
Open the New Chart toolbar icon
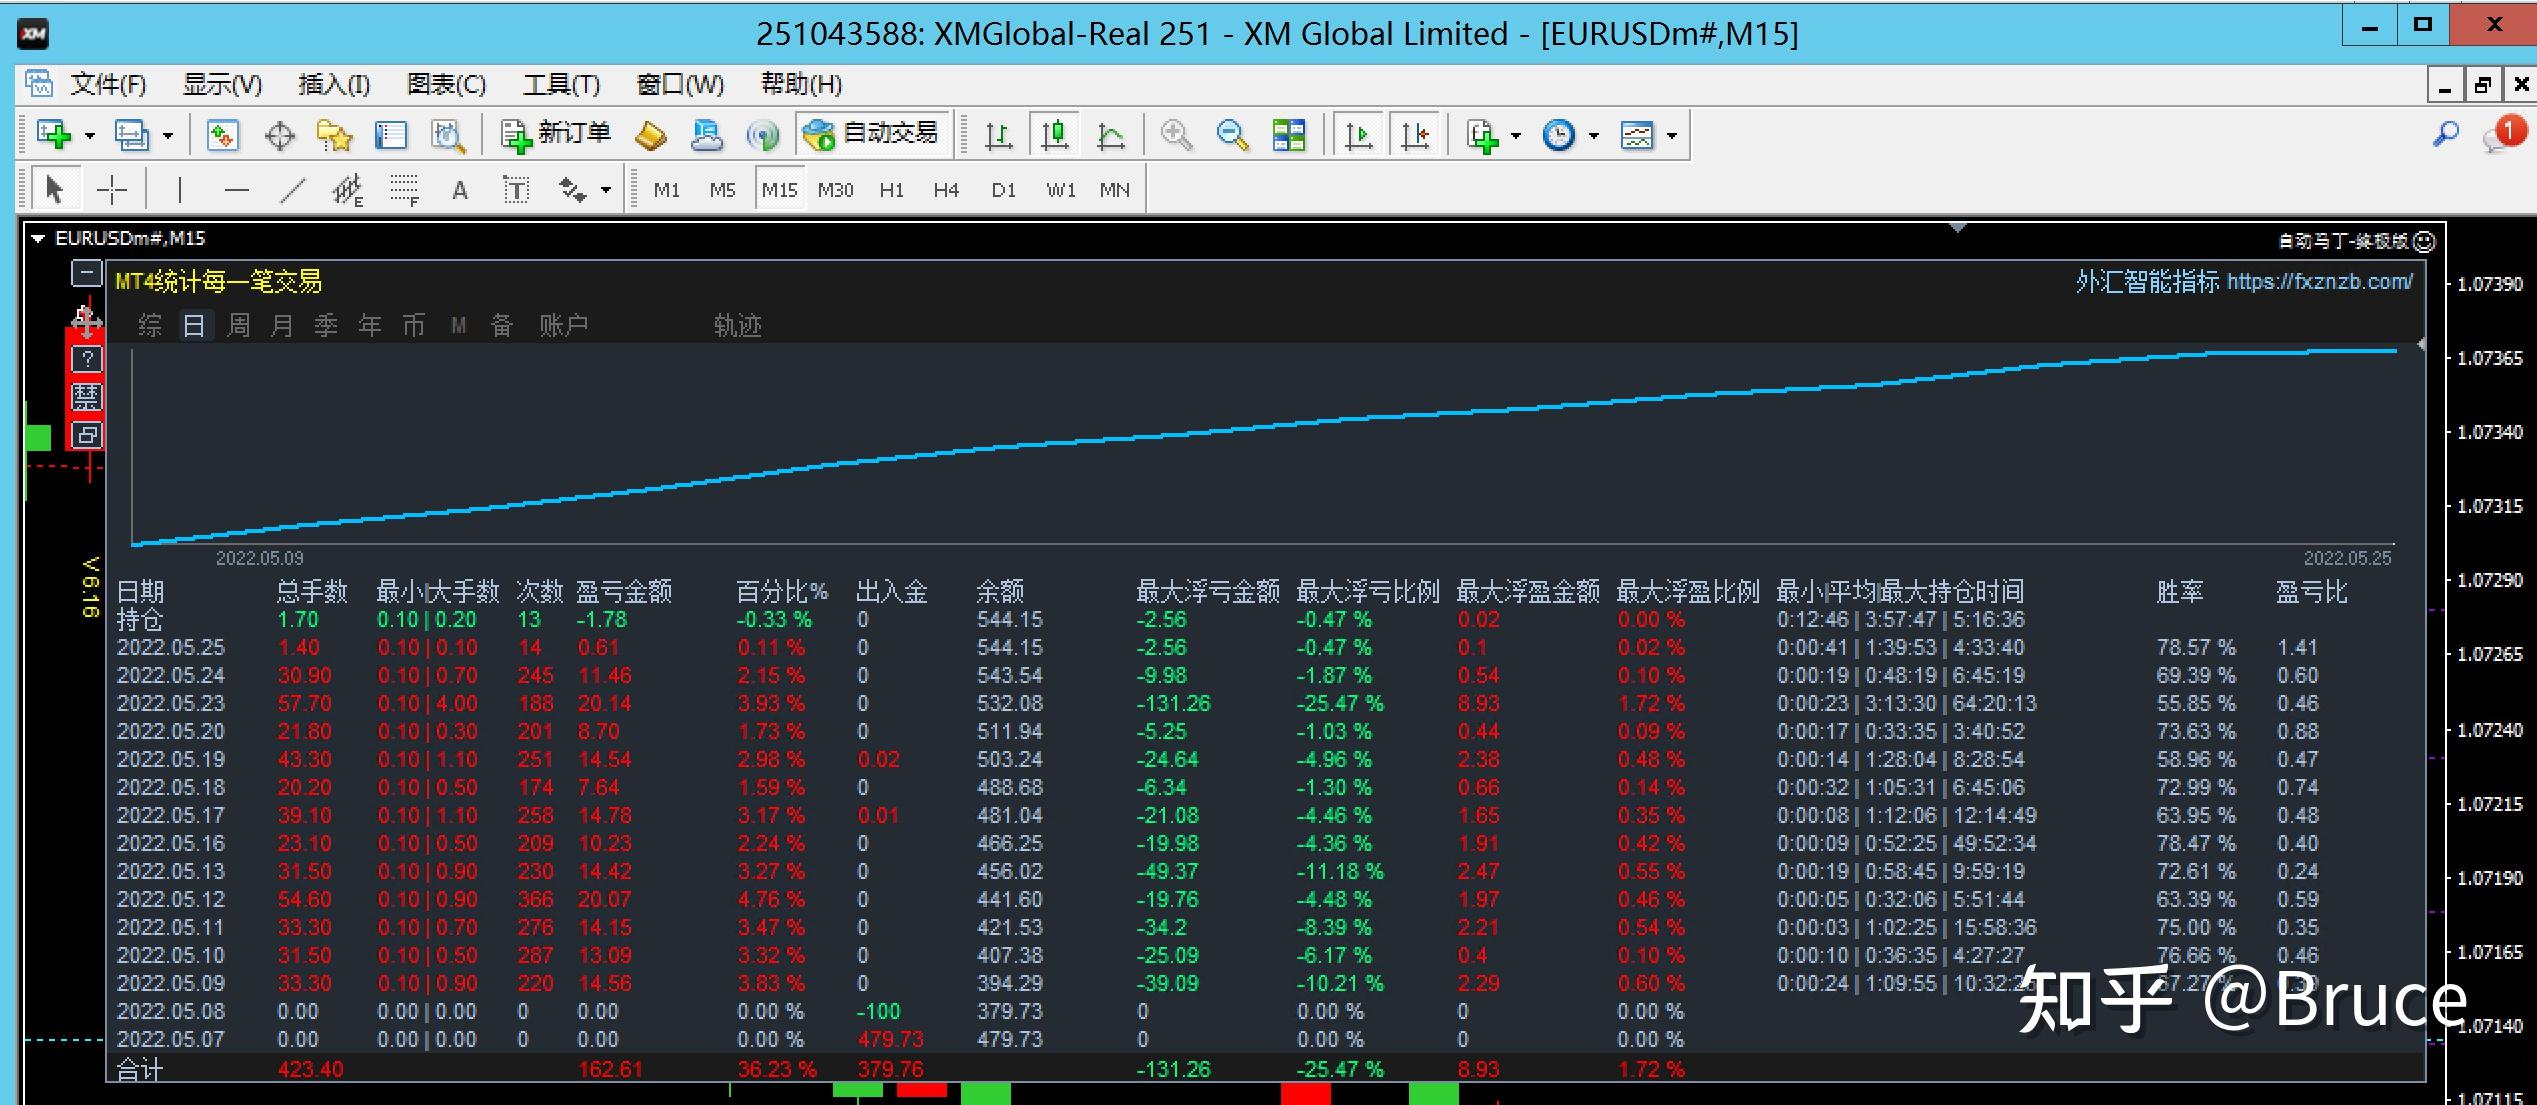[x=53, y=135]
